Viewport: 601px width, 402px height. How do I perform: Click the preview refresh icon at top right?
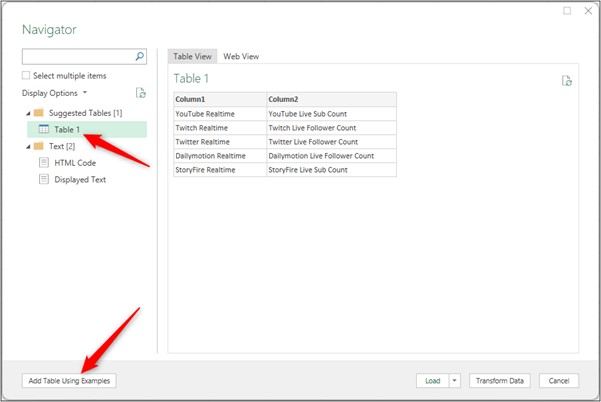(567, 81)
